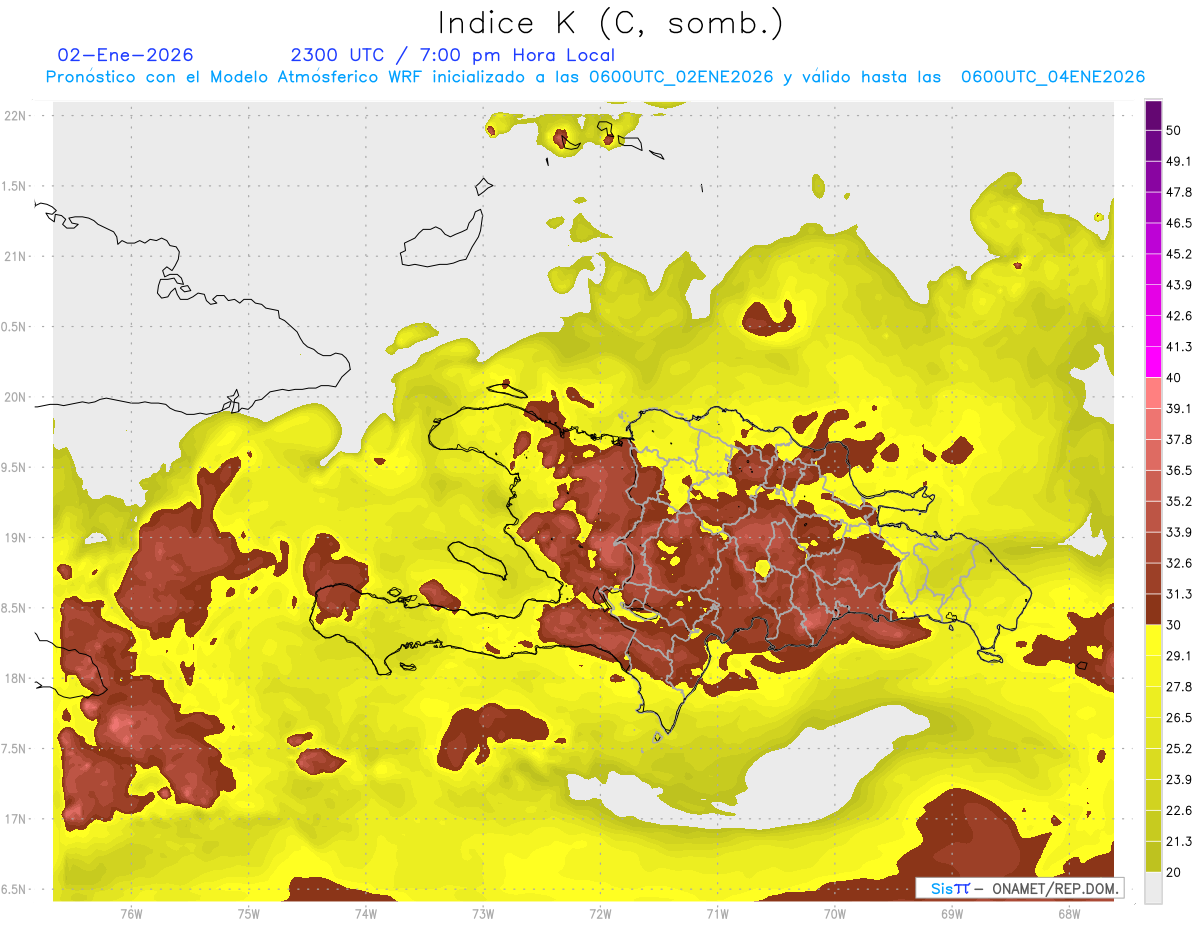Screen dimensions: 1200x927
Task: Click the legend value '49.1'
Action: click(x=1179, y=161)
